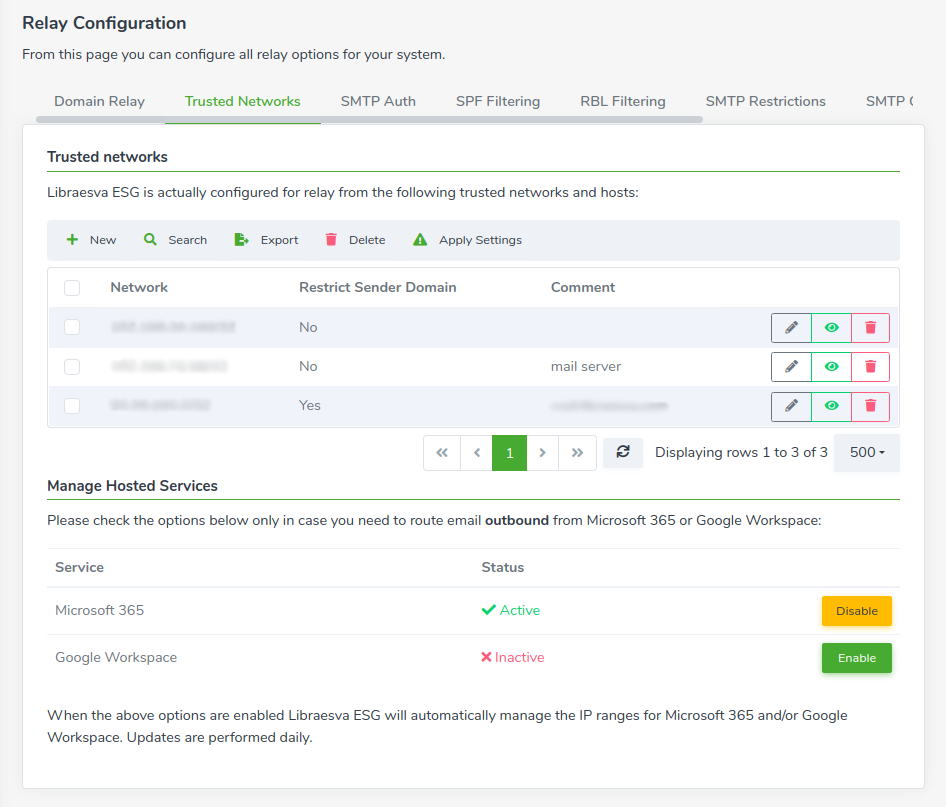Click the Export label in toolbar
946x807 pixels.
point(279,240)
